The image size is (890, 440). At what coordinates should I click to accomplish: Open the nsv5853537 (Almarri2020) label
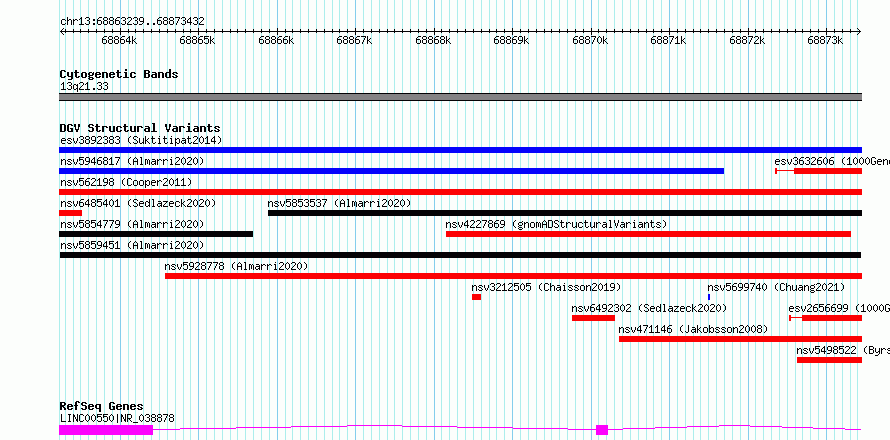click(x=339, y=203)
